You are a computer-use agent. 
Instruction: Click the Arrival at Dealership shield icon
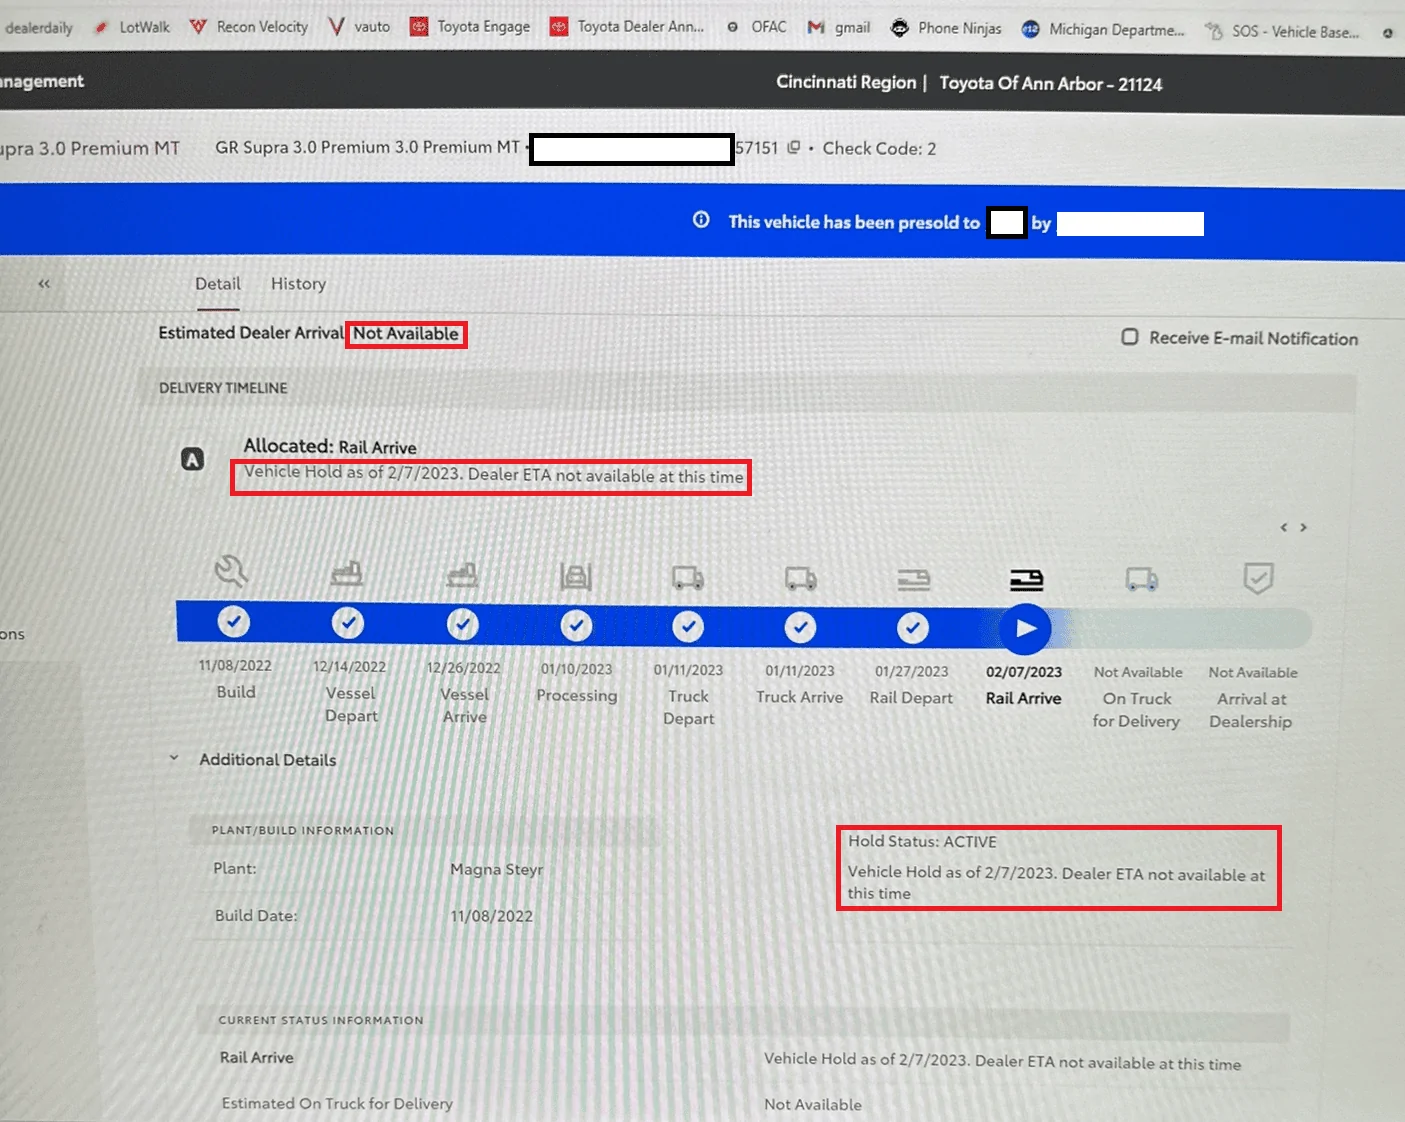pyautogui.click(x=1258, y=578)
